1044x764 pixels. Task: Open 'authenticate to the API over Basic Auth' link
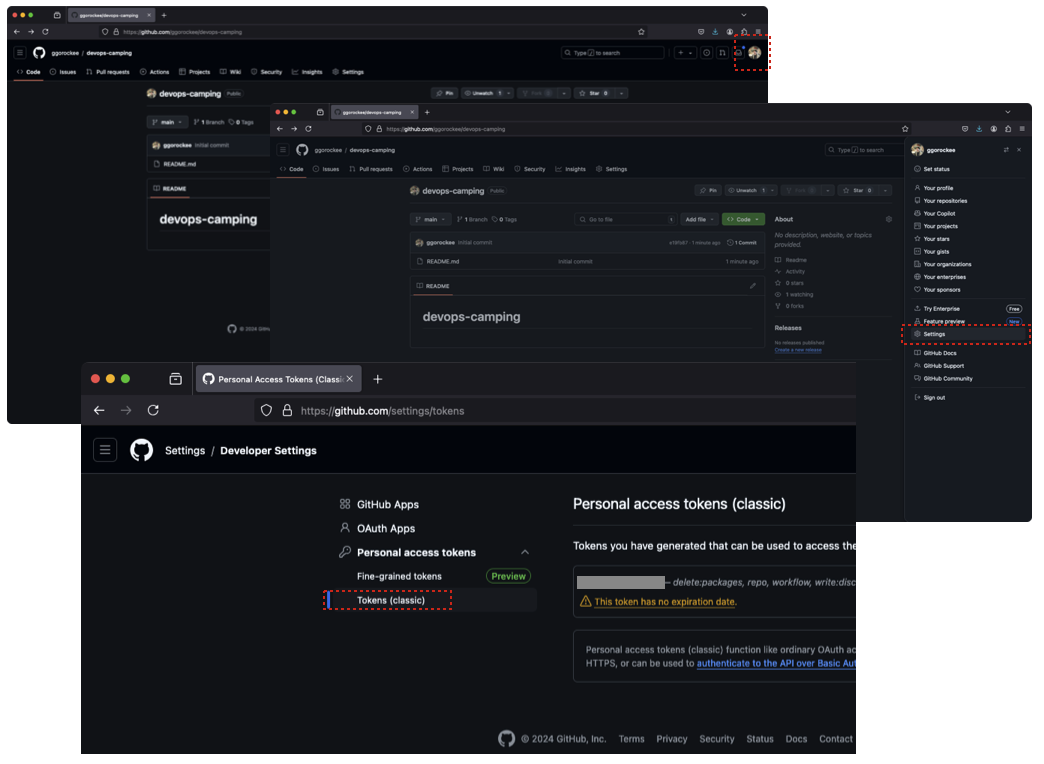pyautogui.click(x=776, y=665)
